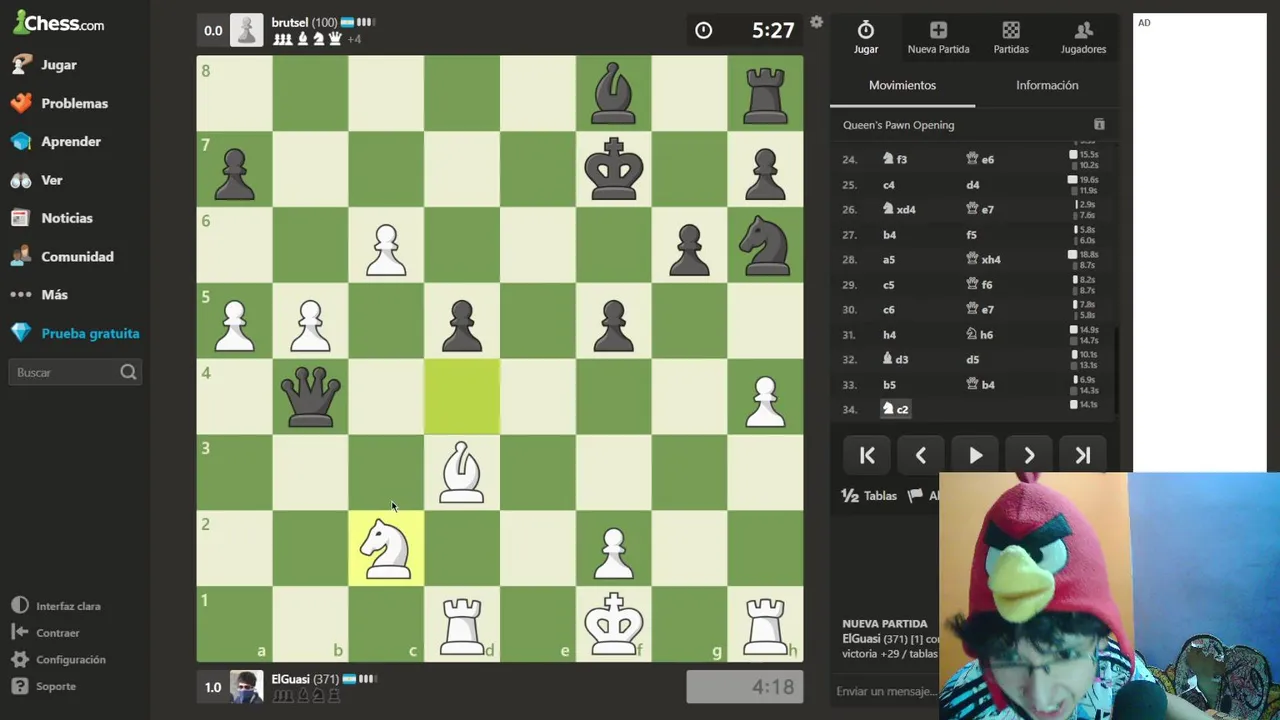Screen dimensions: 1280x720
Task: Jump to first move button
Action: [x=867, y=456]
